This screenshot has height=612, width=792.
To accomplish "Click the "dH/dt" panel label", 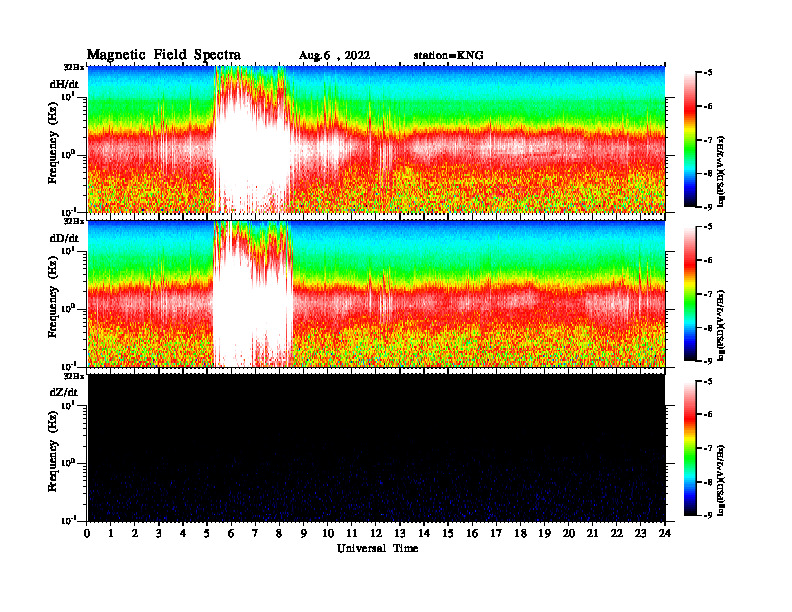I will (64, 84).
